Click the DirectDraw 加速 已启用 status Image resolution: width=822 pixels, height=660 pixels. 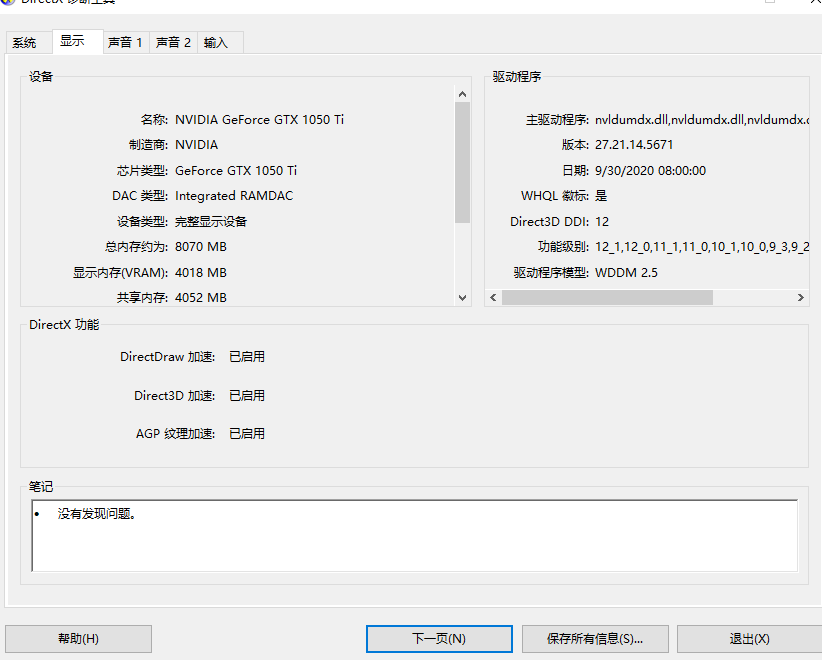(x=247, y=356)
